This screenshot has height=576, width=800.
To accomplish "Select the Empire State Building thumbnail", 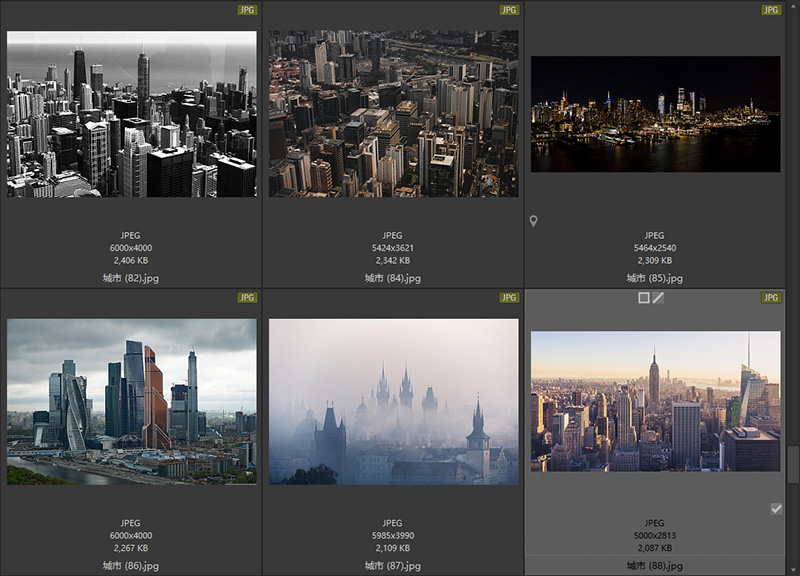I will 655,402.
